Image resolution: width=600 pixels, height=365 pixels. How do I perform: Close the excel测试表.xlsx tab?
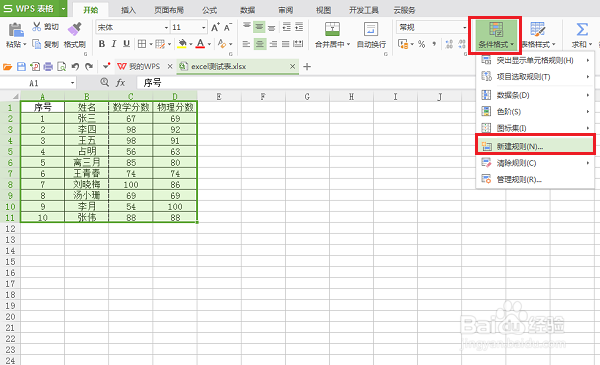click(x=292, y=67)
